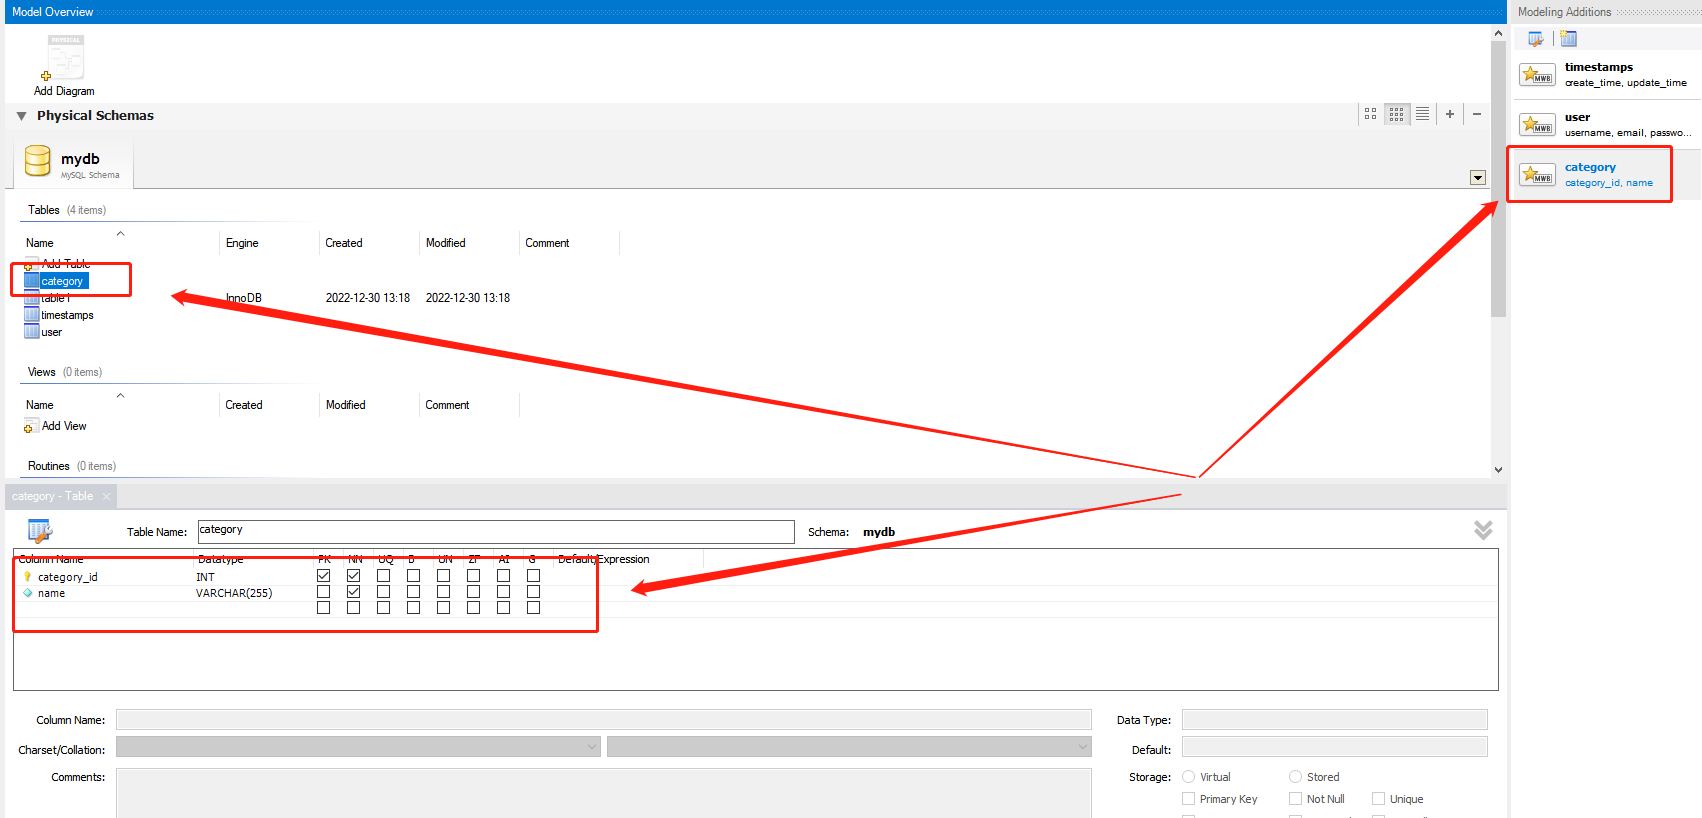Toggle AI checkbox for category_id
1702x818 pixels.
(503, 576)
